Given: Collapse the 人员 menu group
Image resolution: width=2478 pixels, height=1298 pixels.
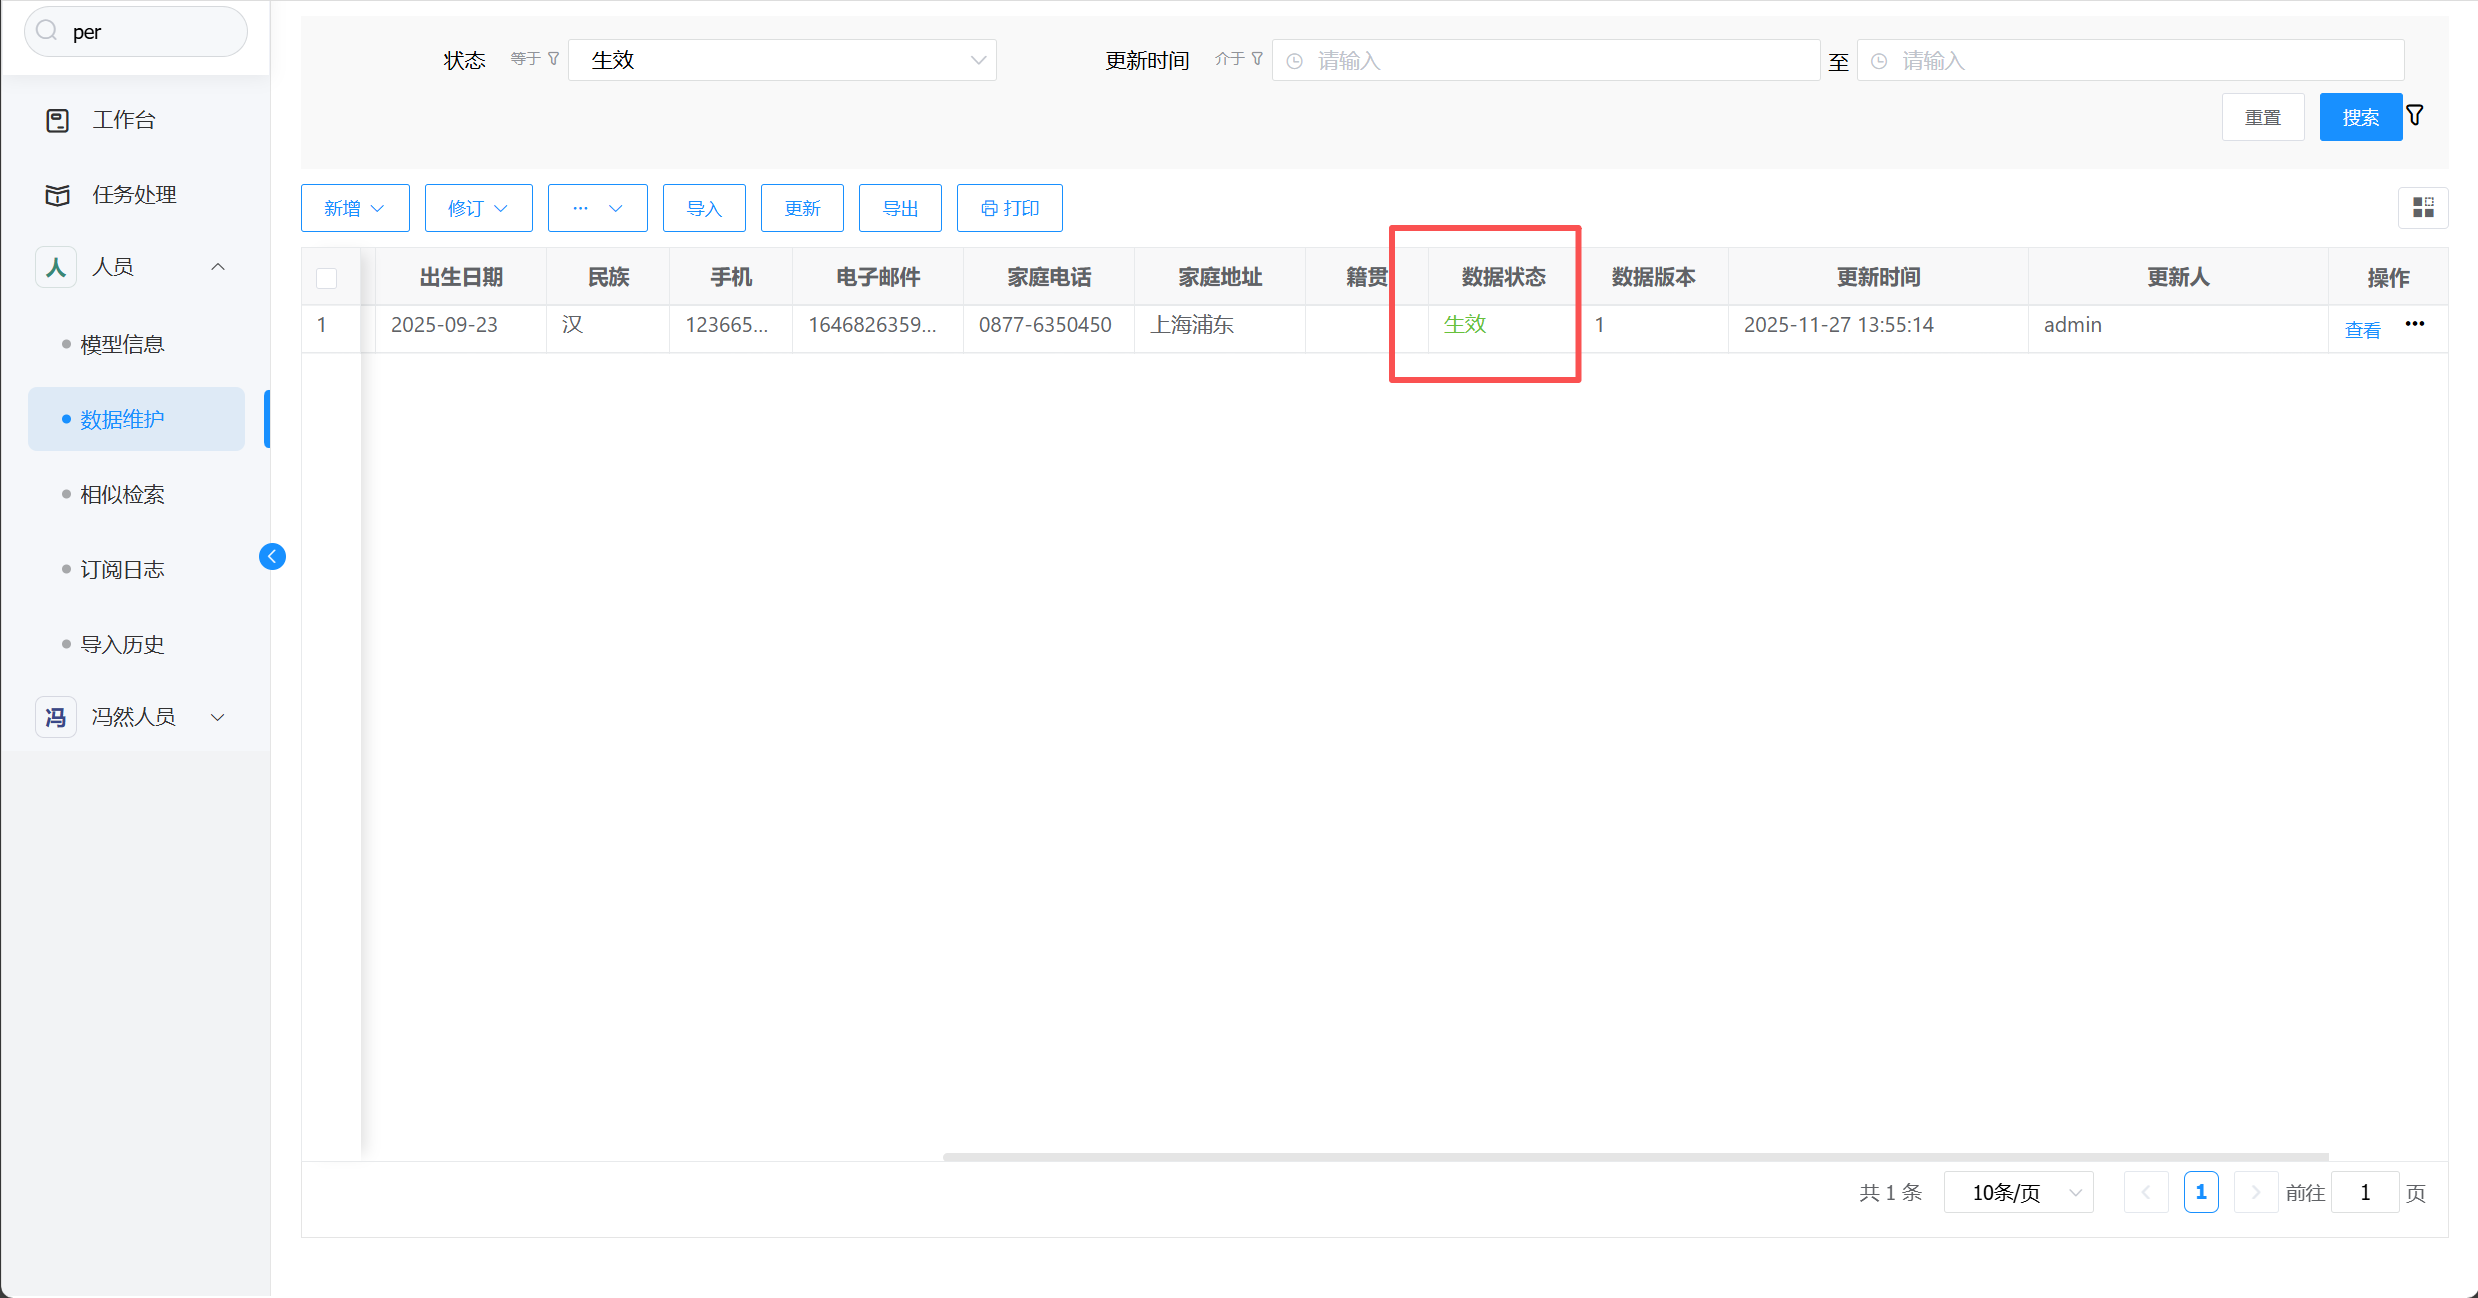Looking at the screenshot, I should [217, 267].
